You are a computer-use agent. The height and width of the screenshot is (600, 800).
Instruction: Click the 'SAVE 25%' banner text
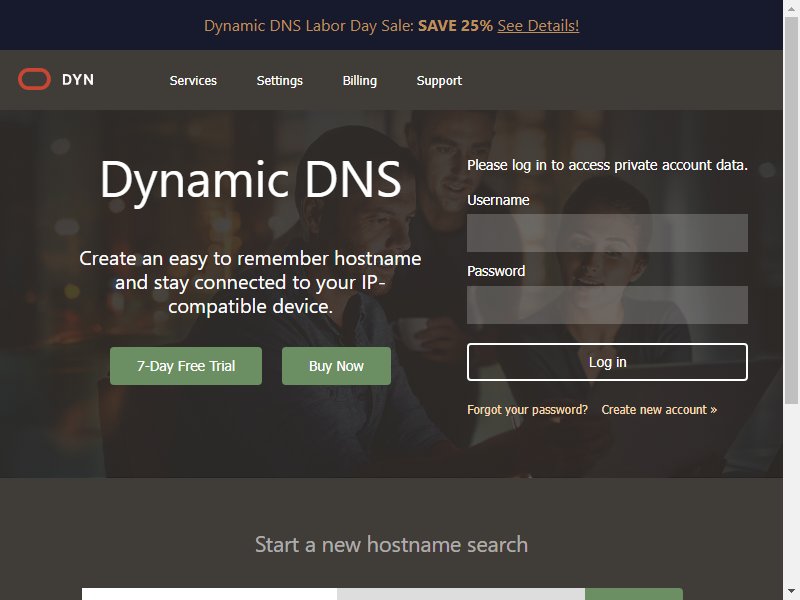pyautogui.click(x=455, y=26)
